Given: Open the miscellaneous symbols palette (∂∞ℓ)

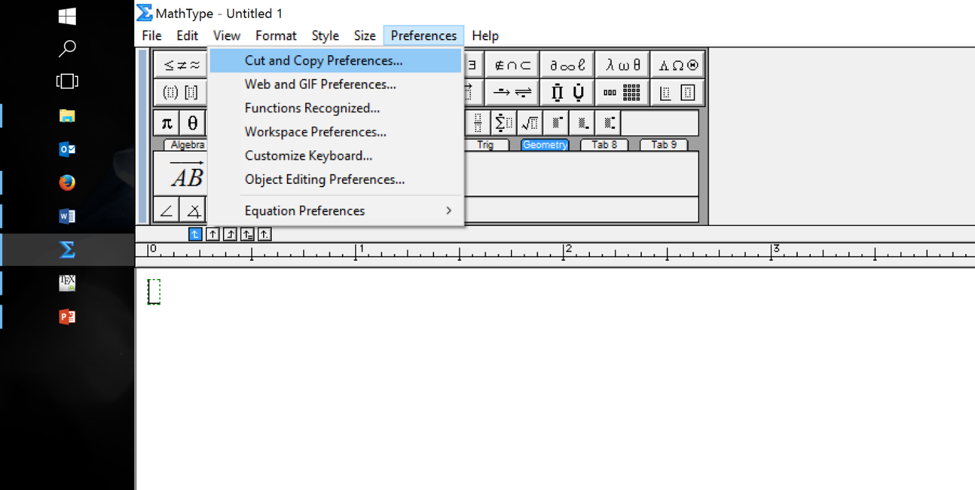Looking at the screenshot, I should click(567, 65).
